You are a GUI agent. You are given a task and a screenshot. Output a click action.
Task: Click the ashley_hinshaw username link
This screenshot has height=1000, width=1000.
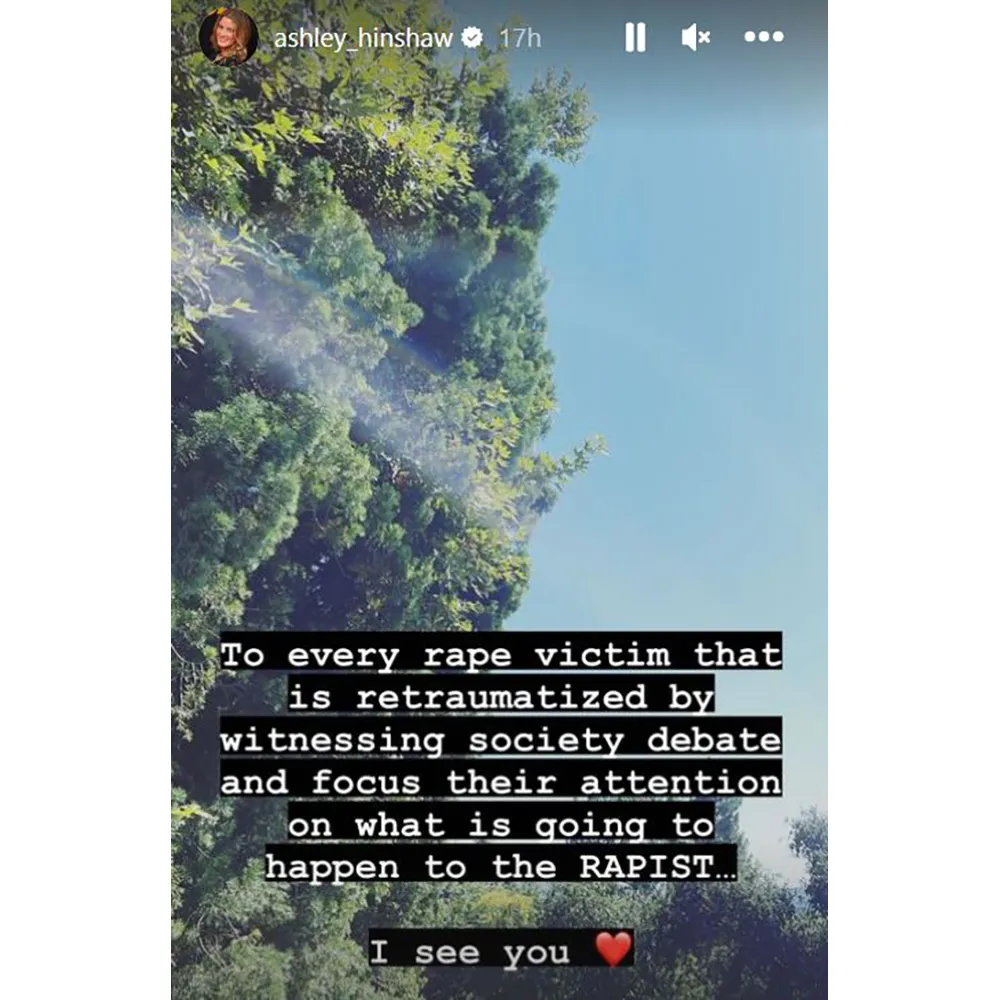[x=363, y=38]
